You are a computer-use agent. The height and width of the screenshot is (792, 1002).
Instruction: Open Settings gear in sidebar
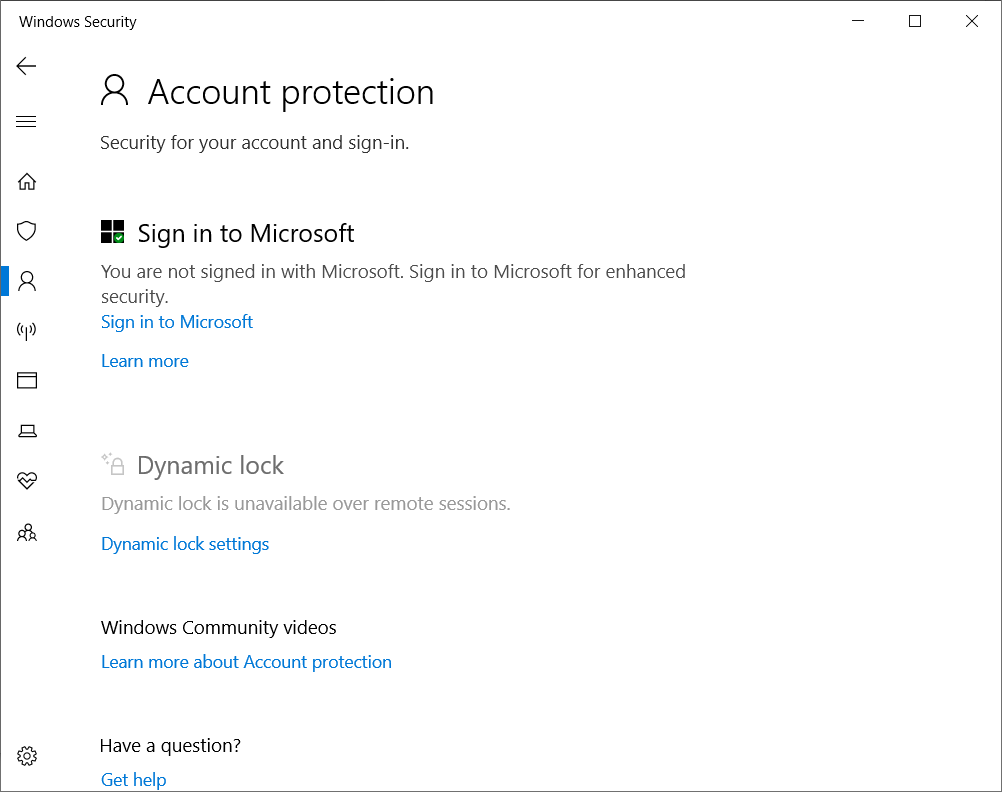click(27, 756)
